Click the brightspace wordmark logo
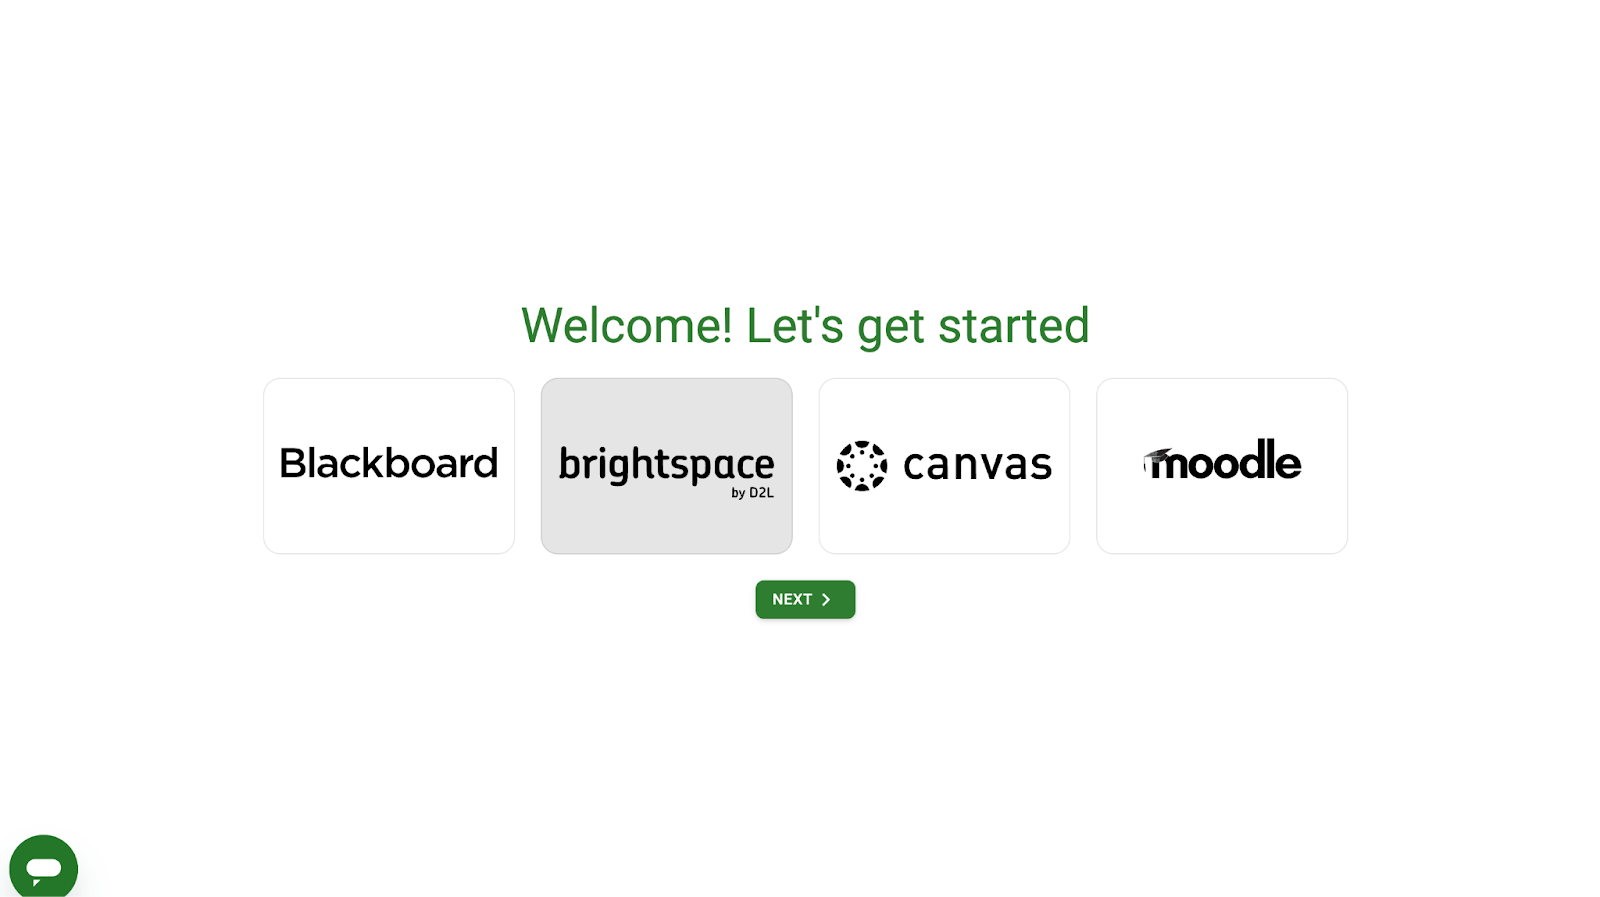Screen dimensions: 1600x897 click(x=666, y=465)
